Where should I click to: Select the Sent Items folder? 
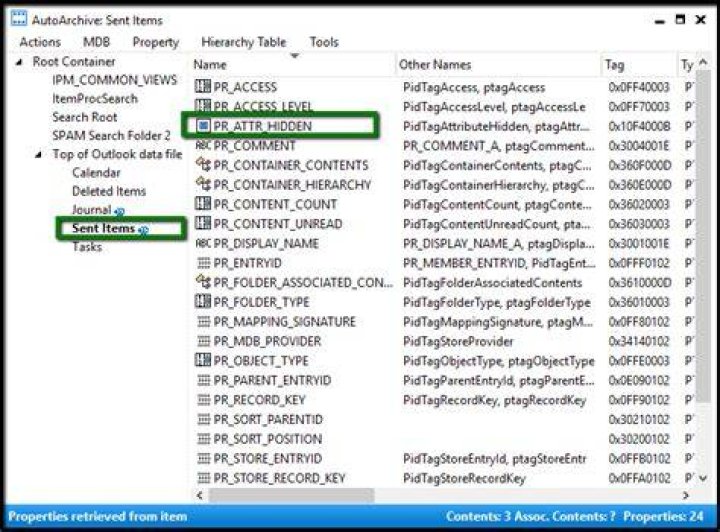103,228
